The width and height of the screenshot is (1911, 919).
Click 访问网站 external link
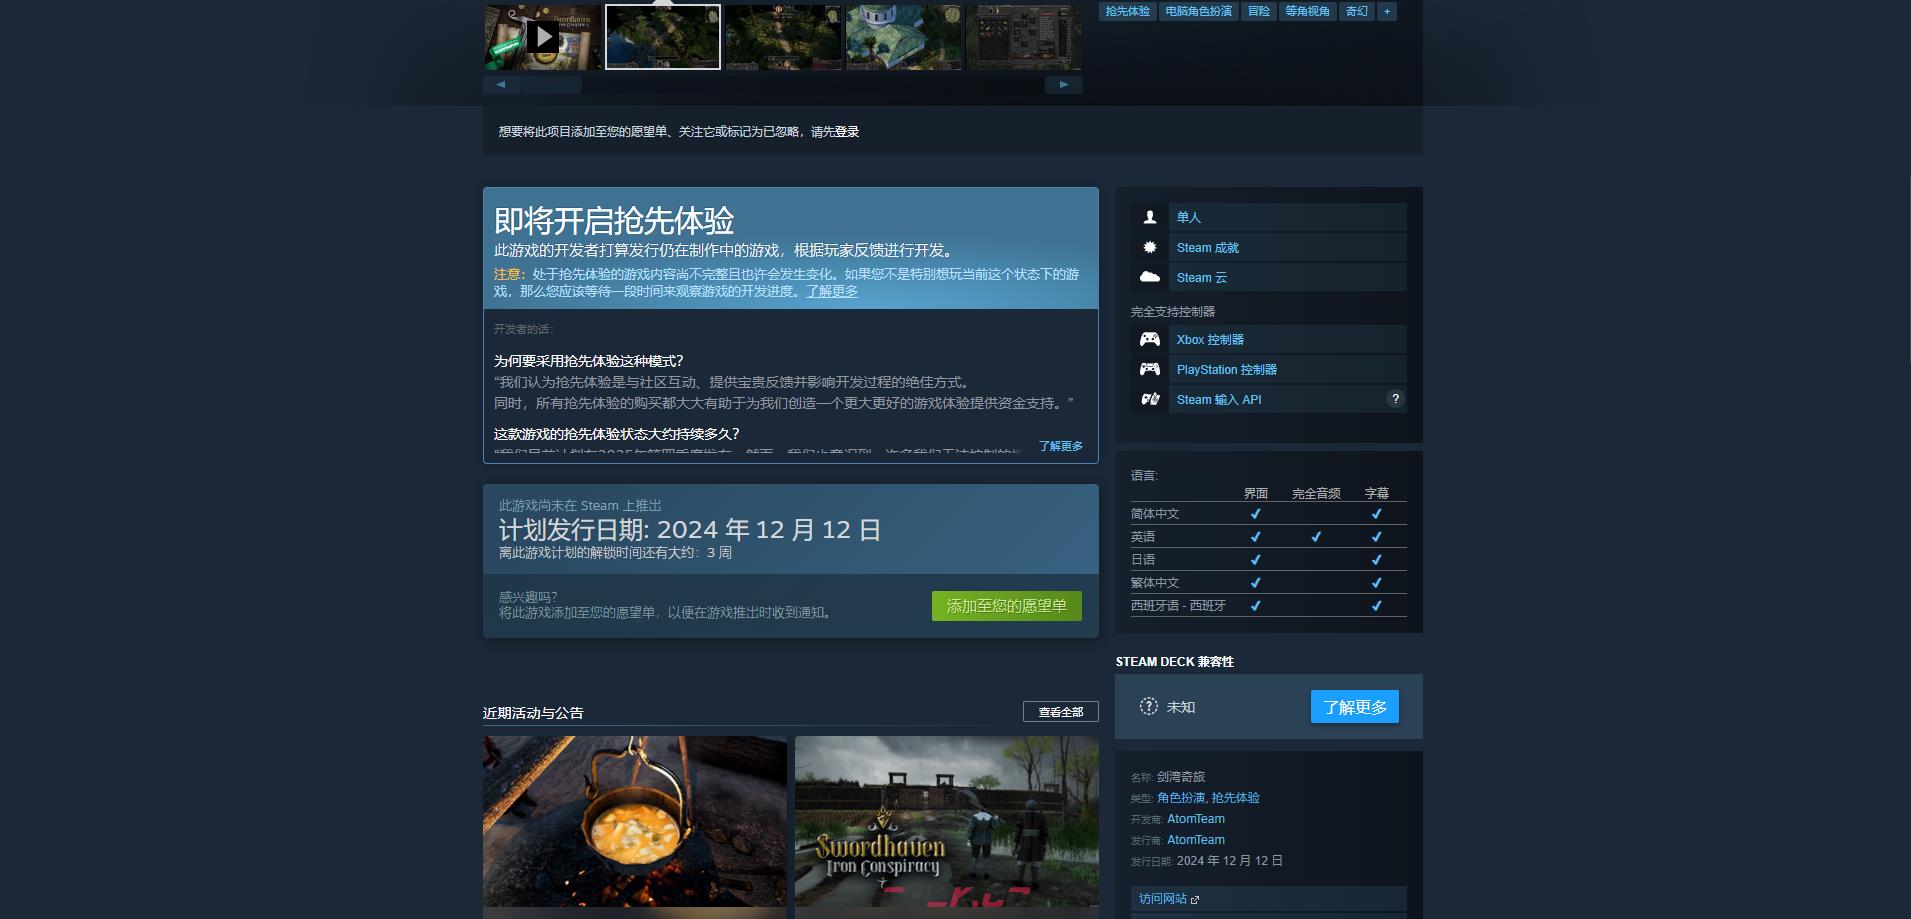click(1269, 899)
